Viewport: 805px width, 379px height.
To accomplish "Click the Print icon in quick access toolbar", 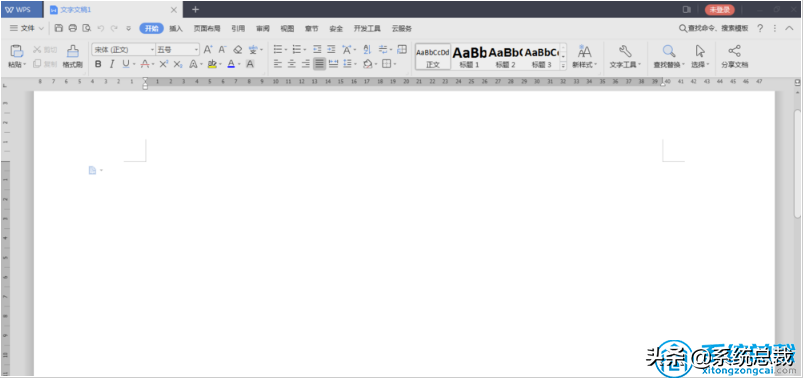I will 72,28.
